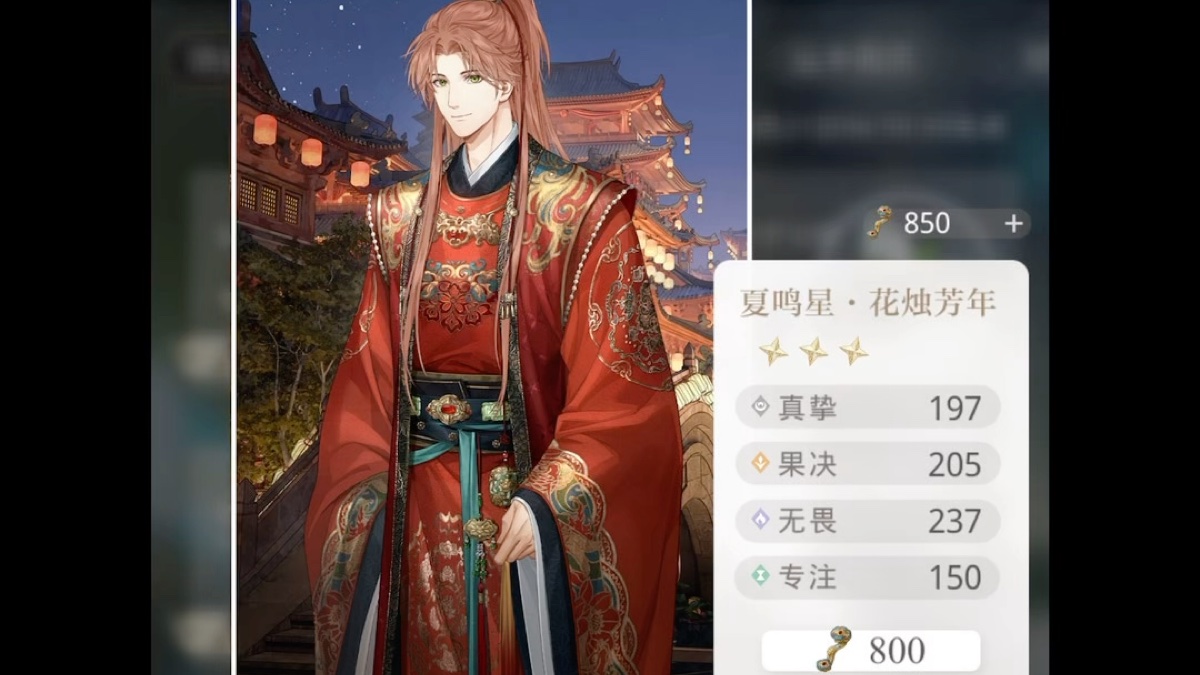Buy the card for 800
The image size is (1200, 675).
(871, 651)
